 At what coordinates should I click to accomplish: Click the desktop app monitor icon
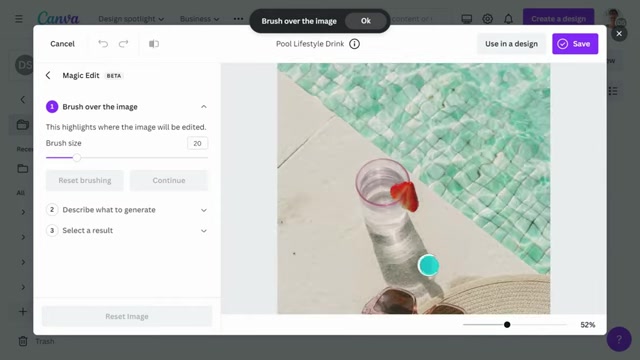[467, 19]
